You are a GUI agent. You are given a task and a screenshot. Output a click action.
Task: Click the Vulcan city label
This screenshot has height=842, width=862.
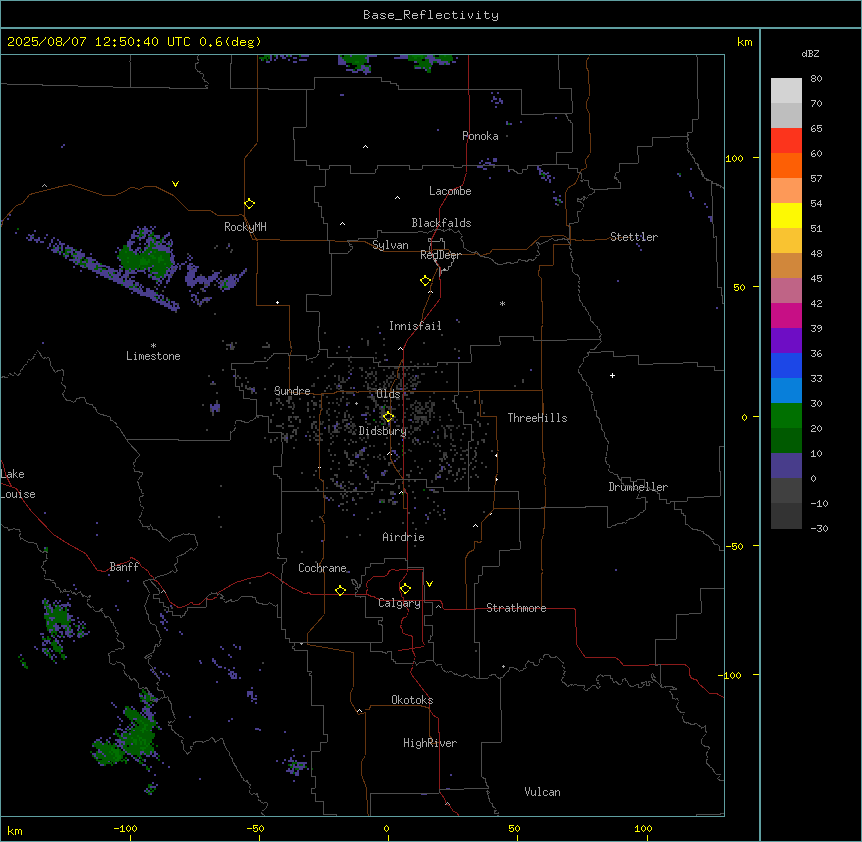542,792
